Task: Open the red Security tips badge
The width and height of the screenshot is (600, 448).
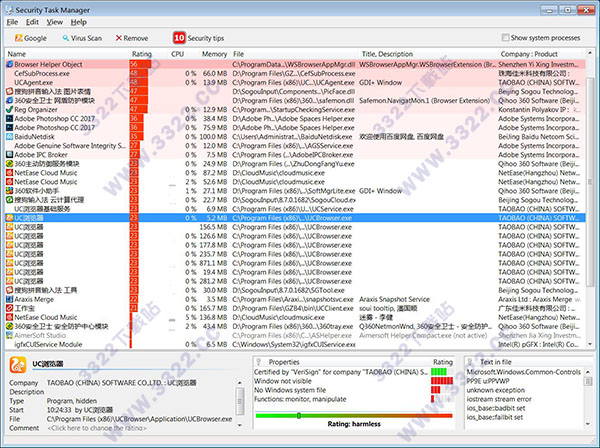Action: [179, 38]
